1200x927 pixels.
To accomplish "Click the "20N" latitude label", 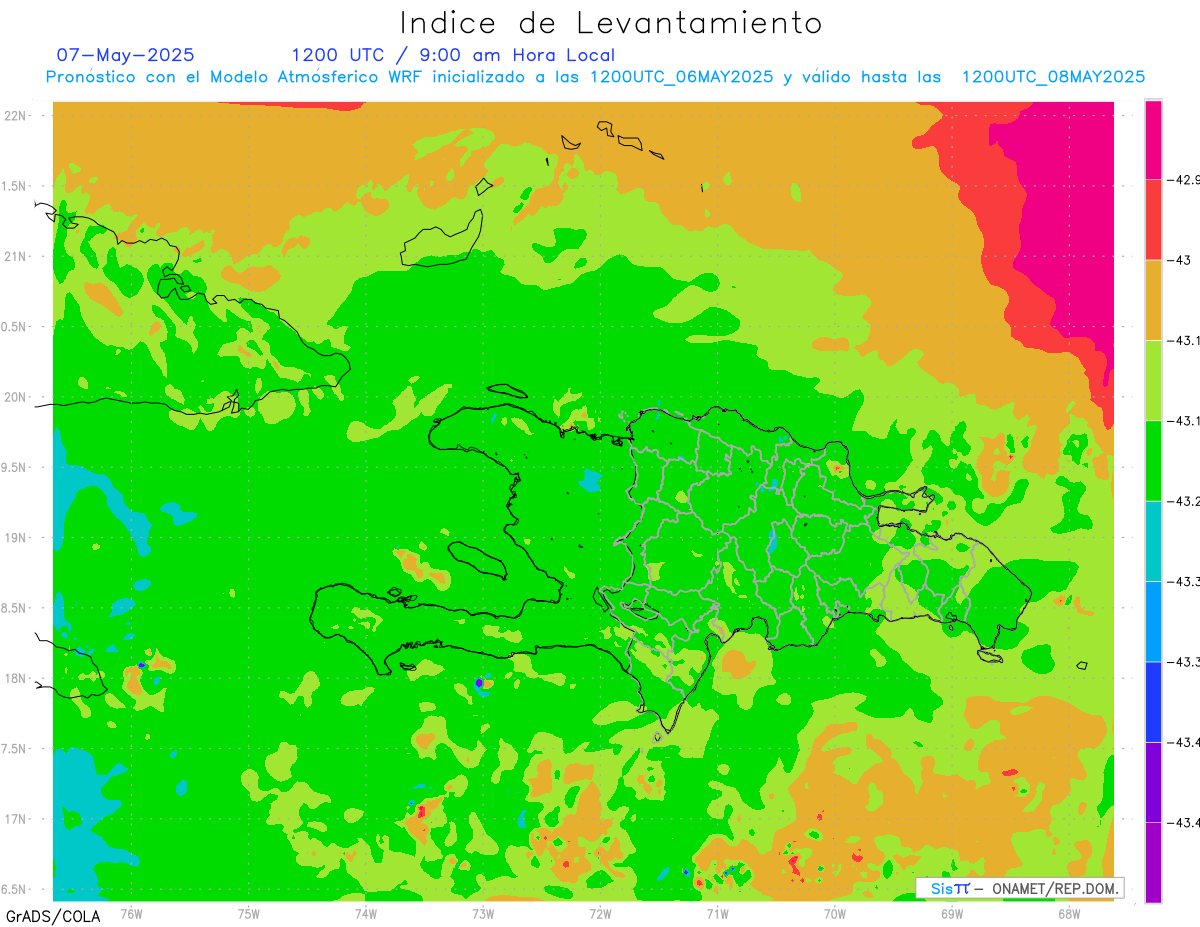I will pyautogui.click(x=16, y=397).
